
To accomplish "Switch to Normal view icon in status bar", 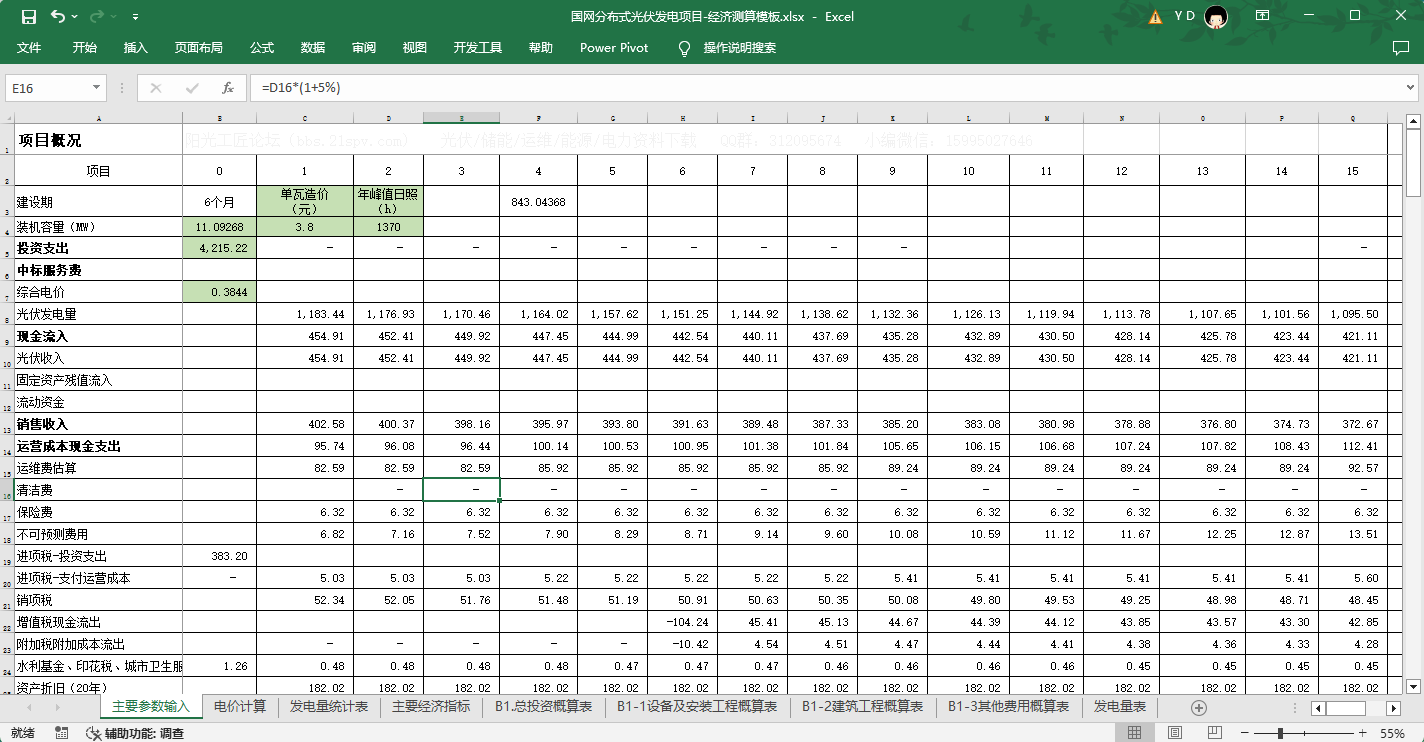I will [x=1134, y=733].
